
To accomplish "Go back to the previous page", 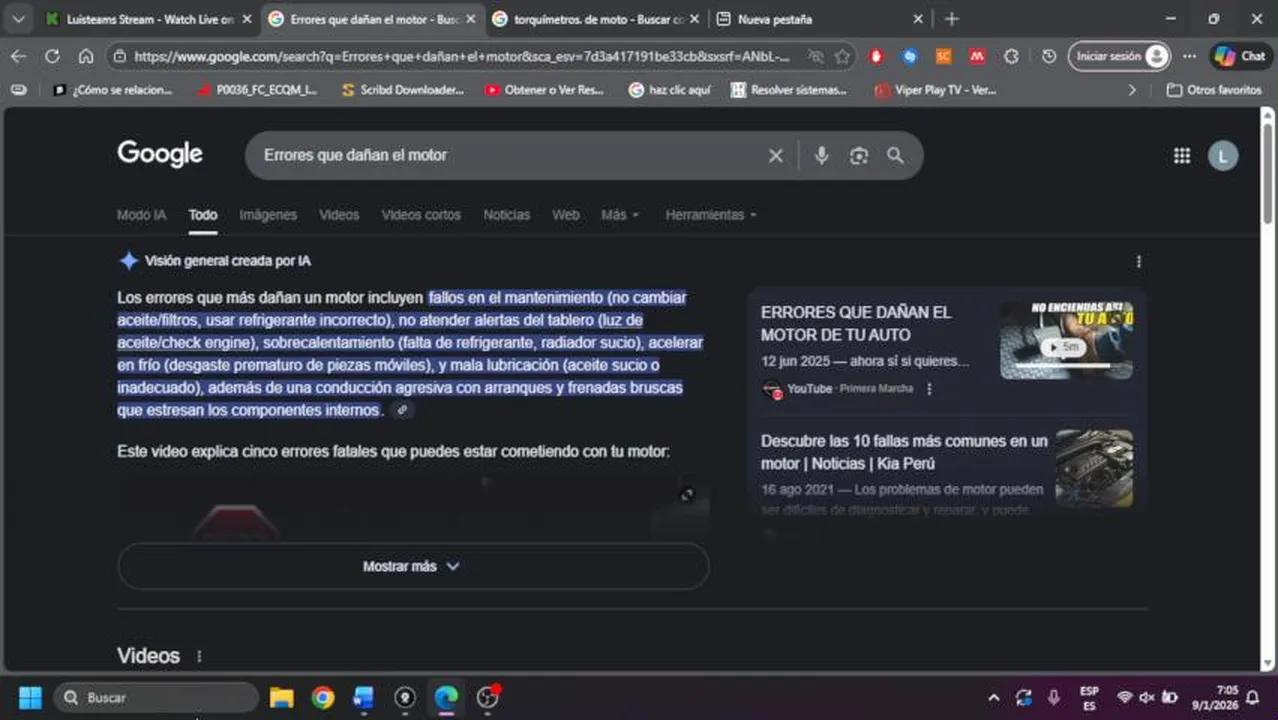I will 19,57.
